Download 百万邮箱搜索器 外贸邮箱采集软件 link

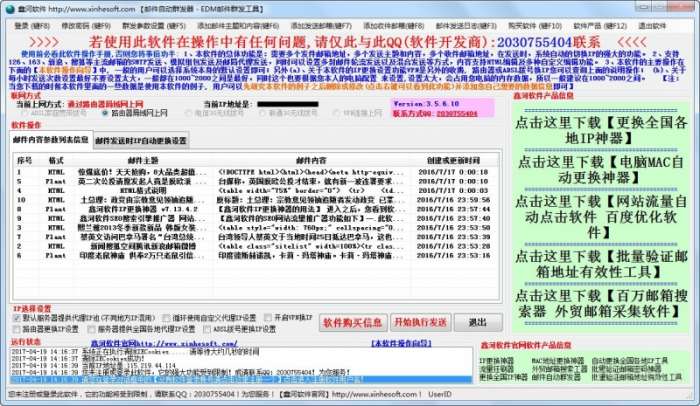pyautogui.click(x=601, y=303)
